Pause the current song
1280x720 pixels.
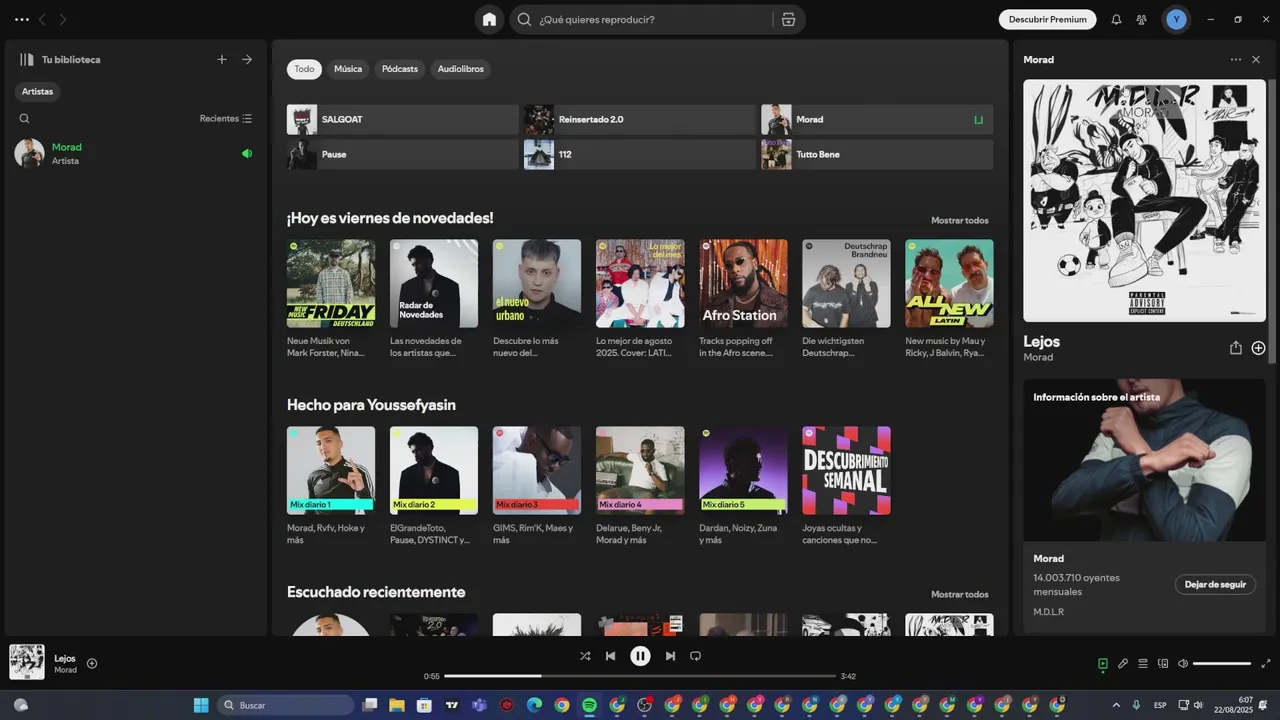(x=640, y=656)
